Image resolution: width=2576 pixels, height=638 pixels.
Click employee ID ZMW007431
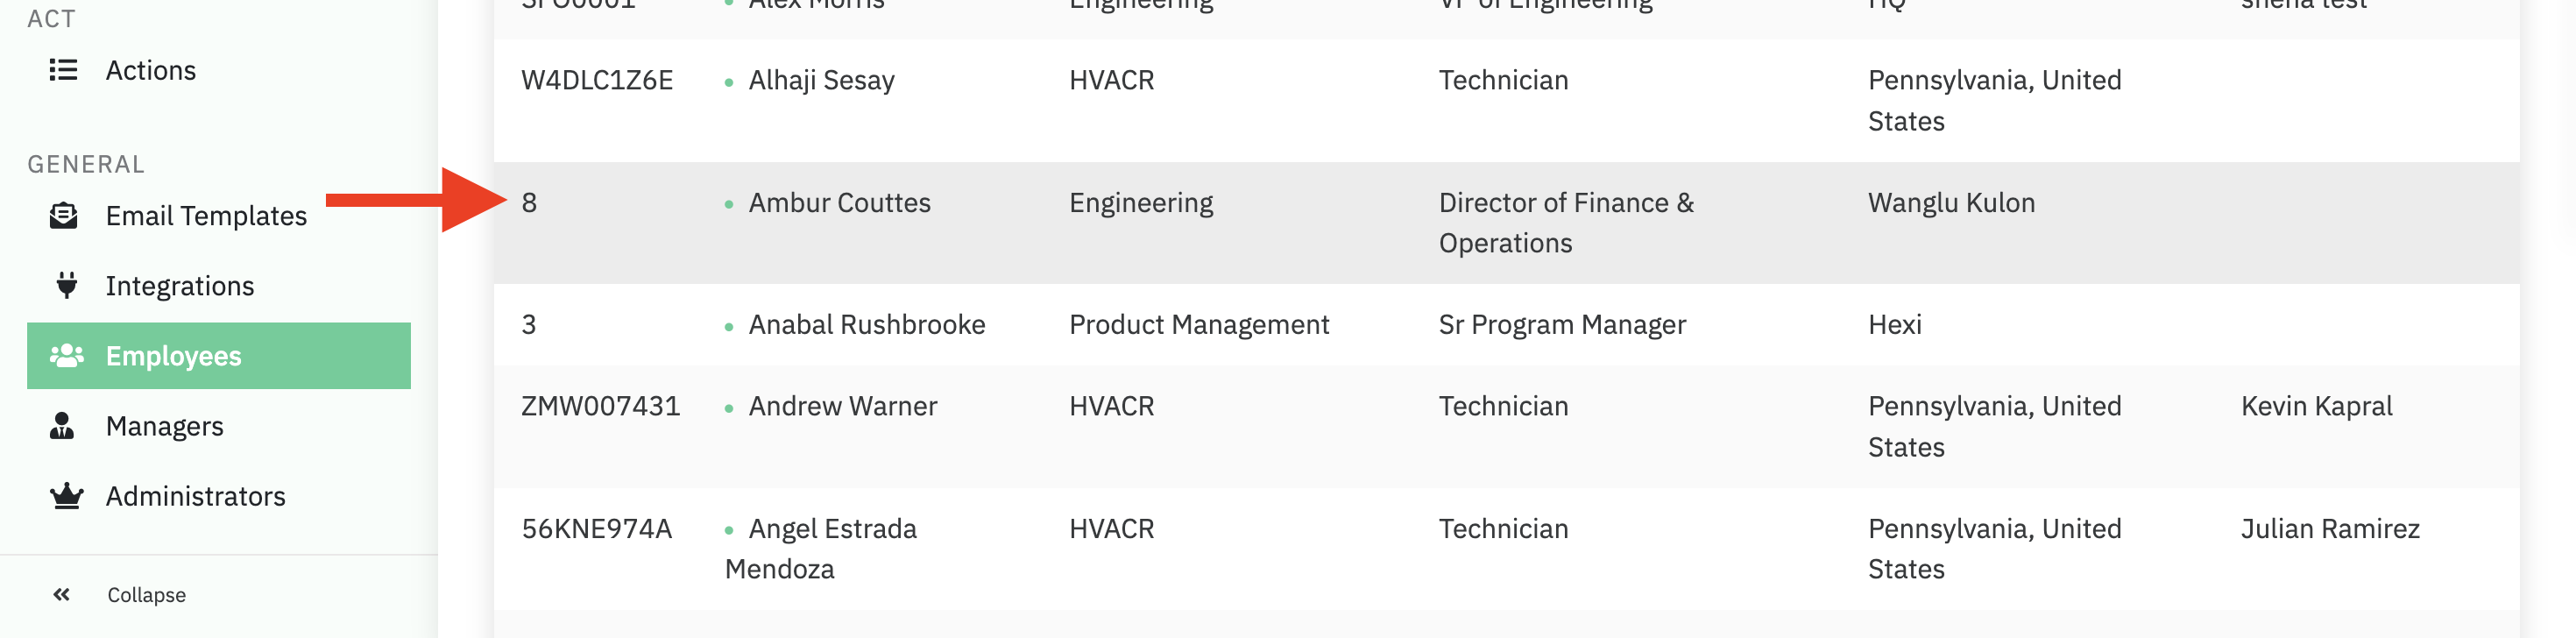(600, 406)
